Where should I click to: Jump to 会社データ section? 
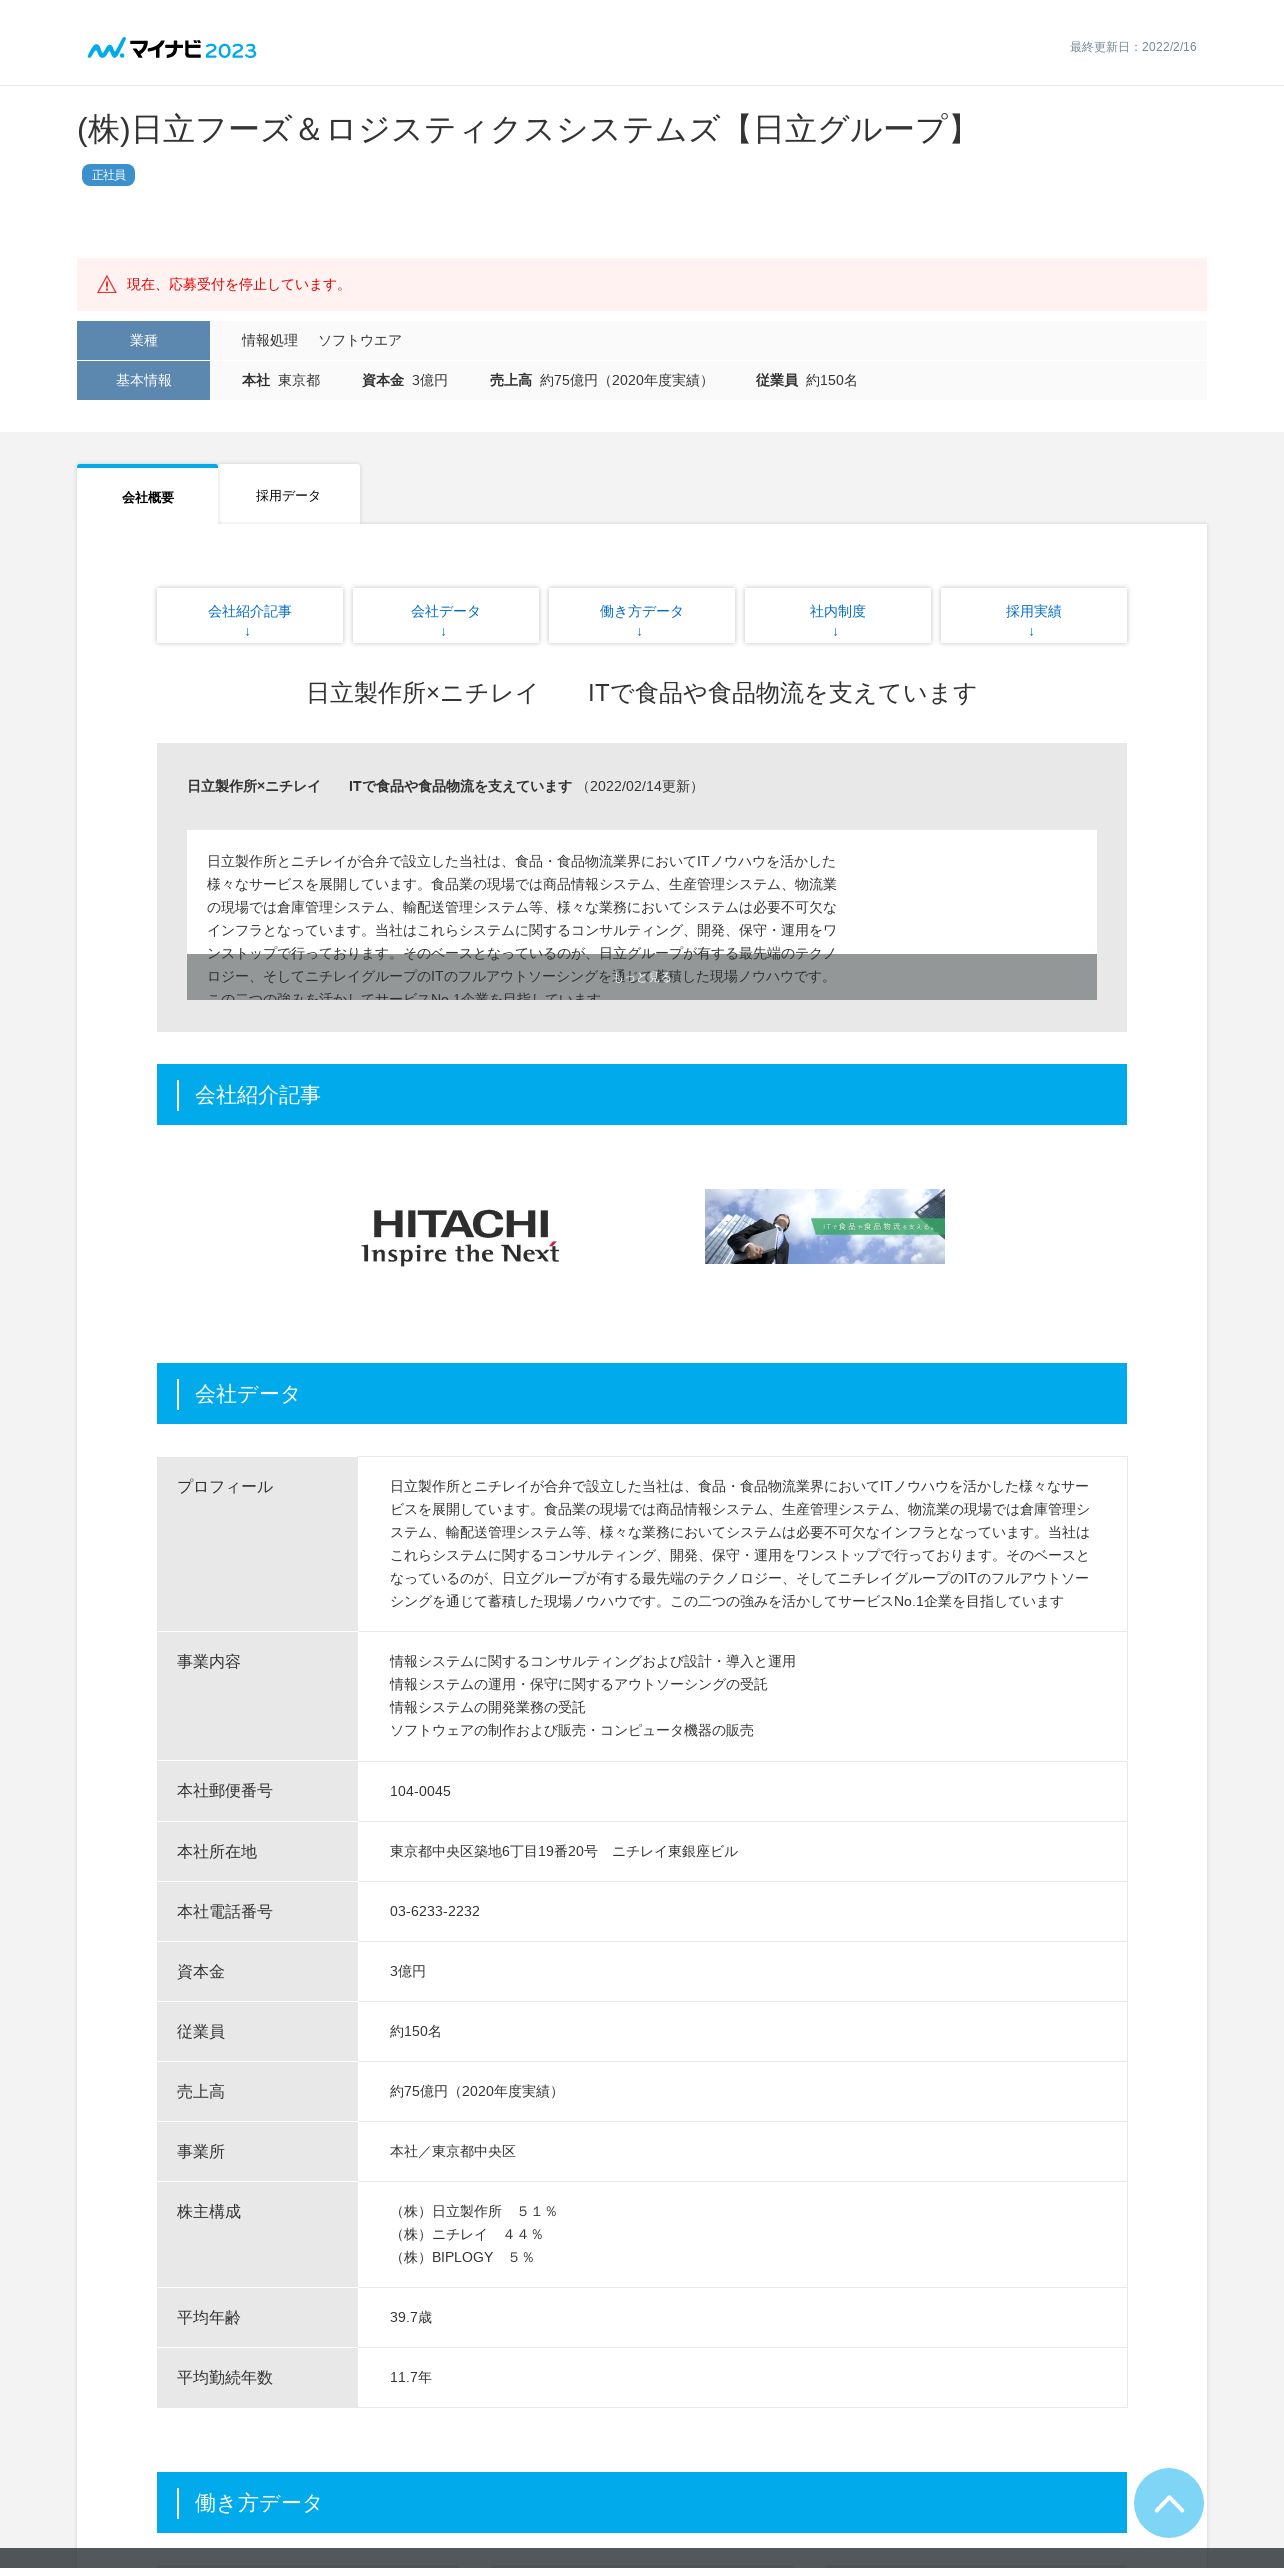(446, 616)
